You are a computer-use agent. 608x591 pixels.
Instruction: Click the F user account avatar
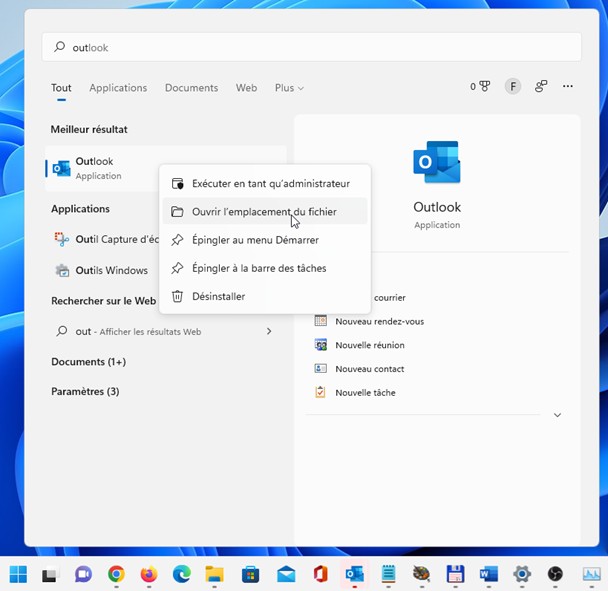513,87
